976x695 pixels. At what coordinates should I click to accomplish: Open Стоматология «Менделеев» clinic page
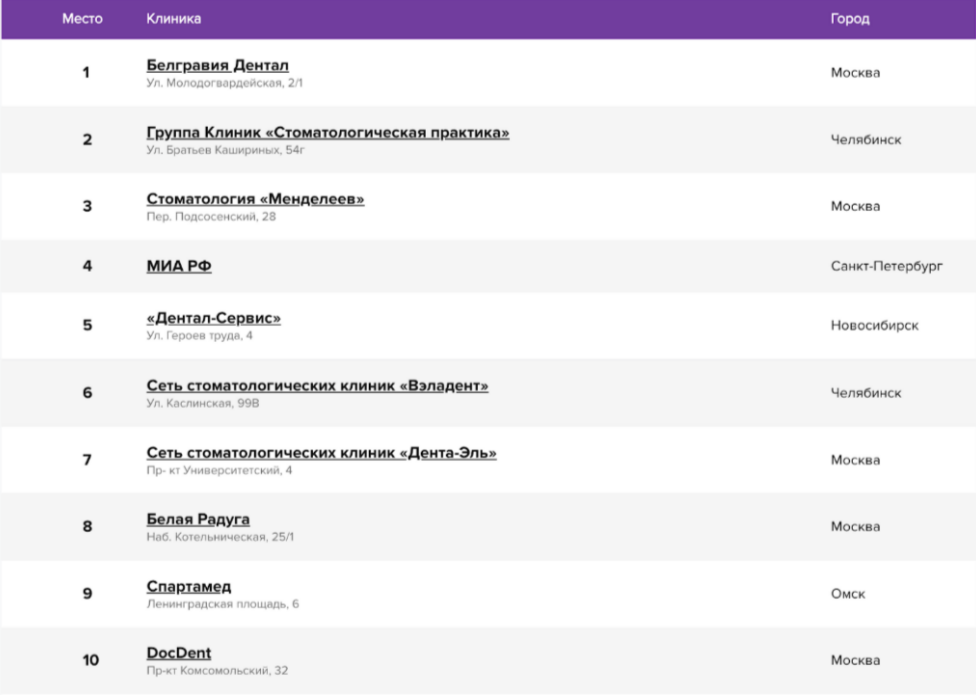coord(255,200)
